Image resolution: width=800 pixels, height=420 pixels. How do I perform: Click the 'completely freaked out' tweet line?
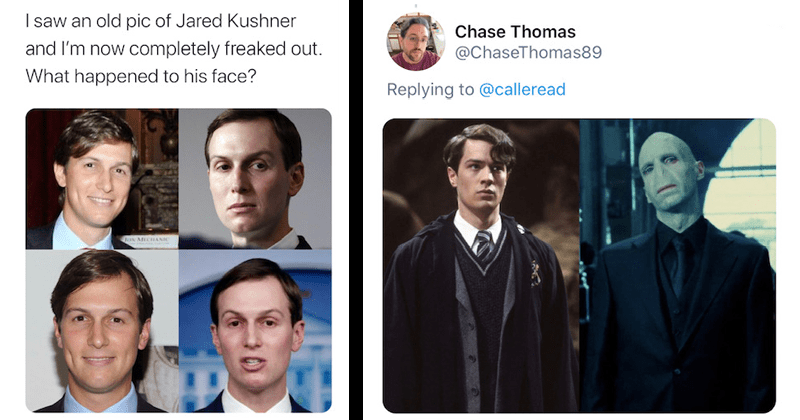174,48
